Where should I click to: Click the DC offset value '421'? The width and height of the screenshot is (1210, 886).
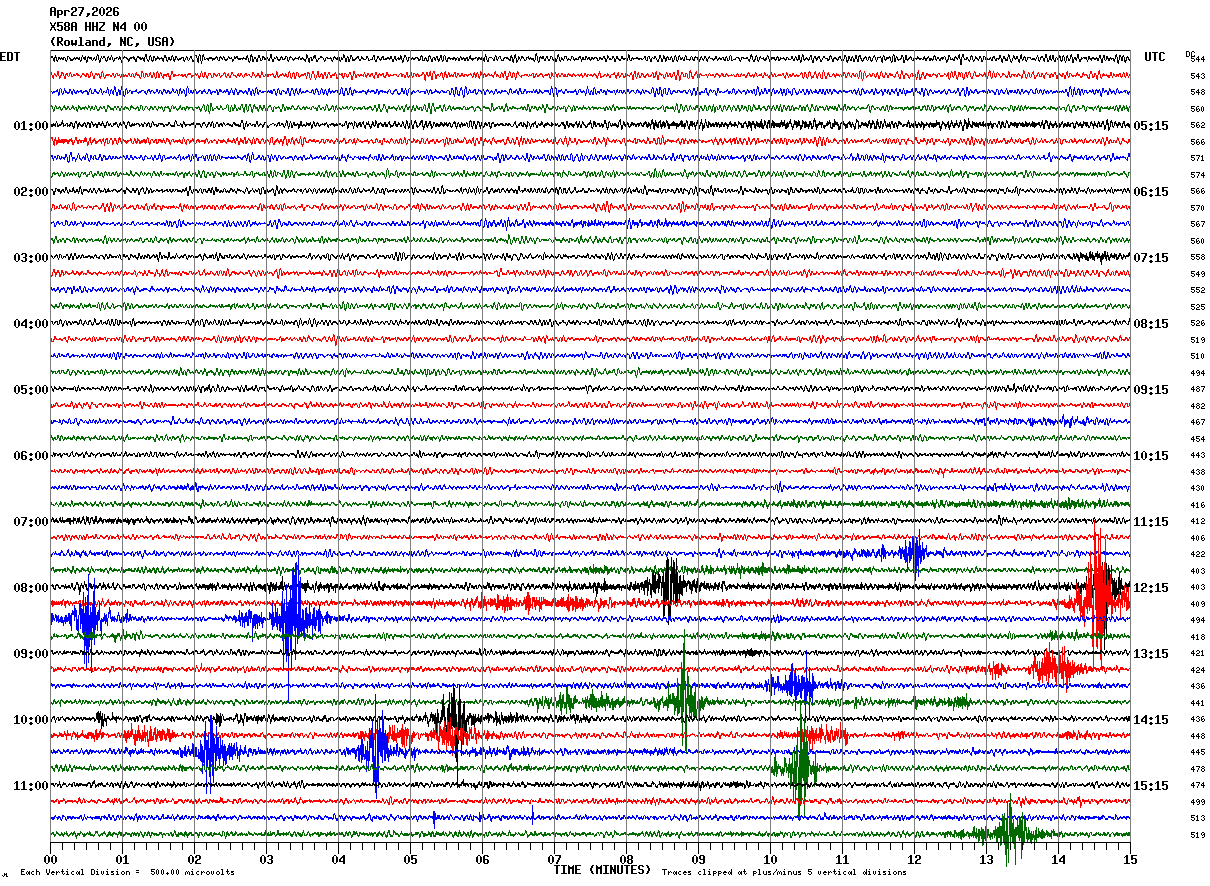(1197, 654)
